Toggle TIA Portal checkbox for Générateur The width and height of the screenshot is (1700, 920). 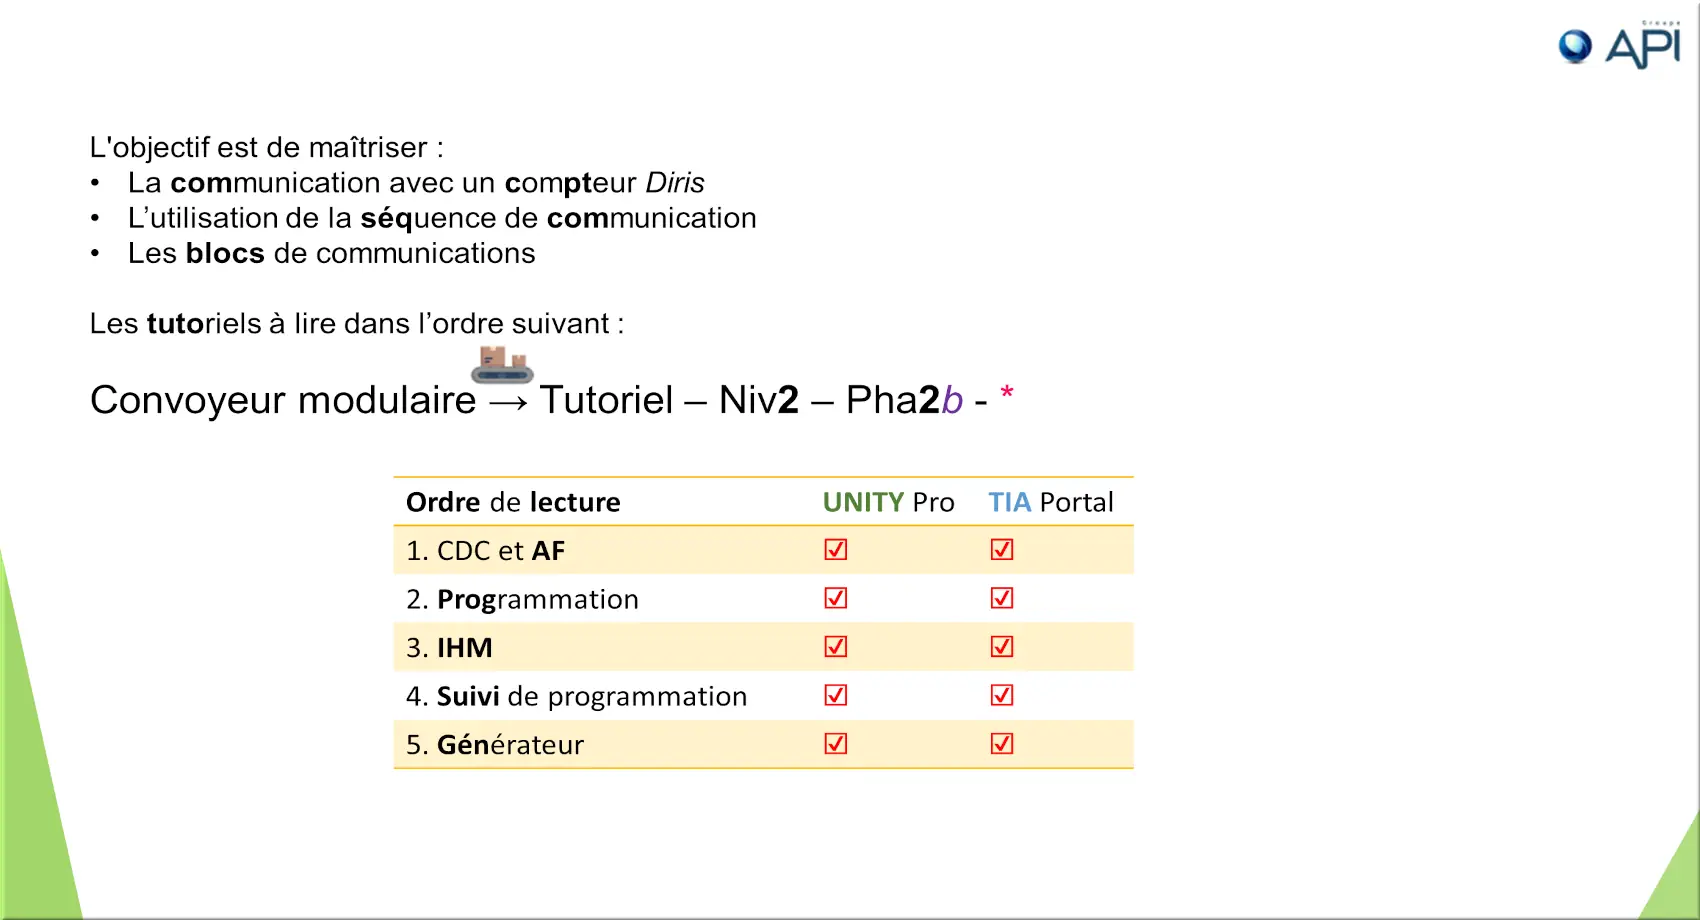[x=1002, y=744]
